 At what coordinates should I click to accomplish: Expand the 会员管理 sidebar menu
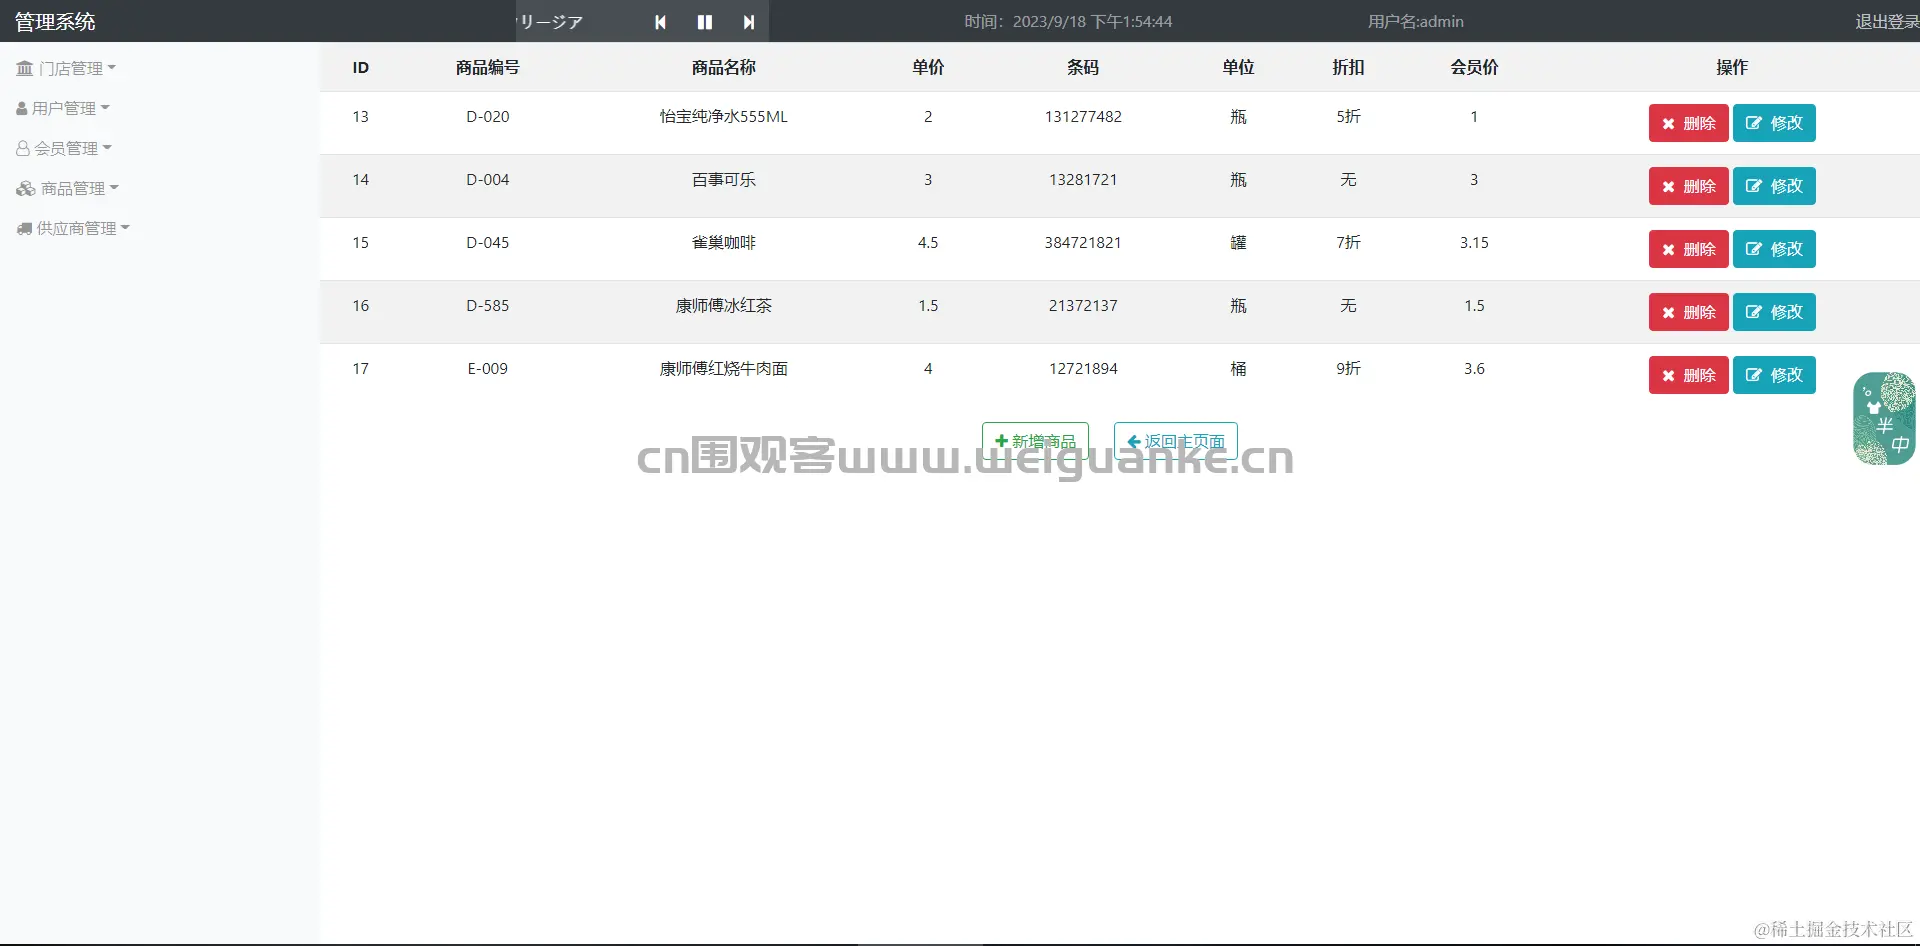(x=64, y=148)
